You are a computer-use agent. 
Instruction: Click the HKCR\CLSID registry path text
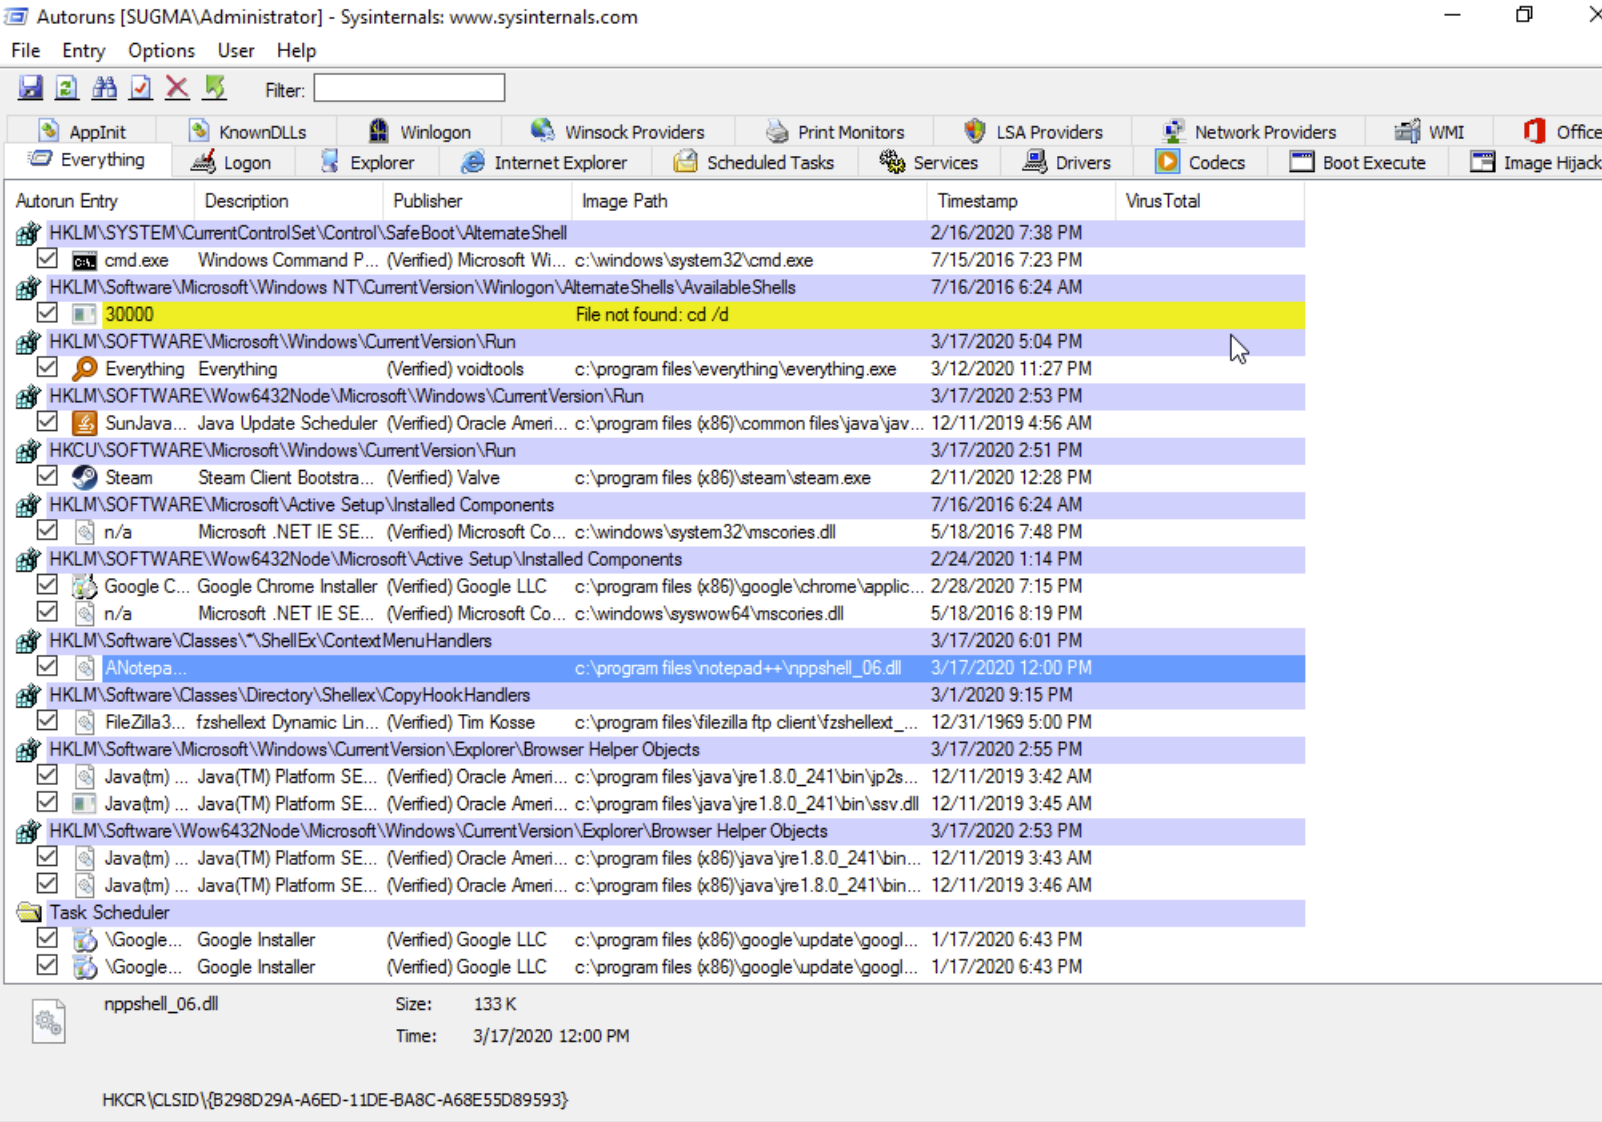pyautogui.click(x=335, y=1100)
